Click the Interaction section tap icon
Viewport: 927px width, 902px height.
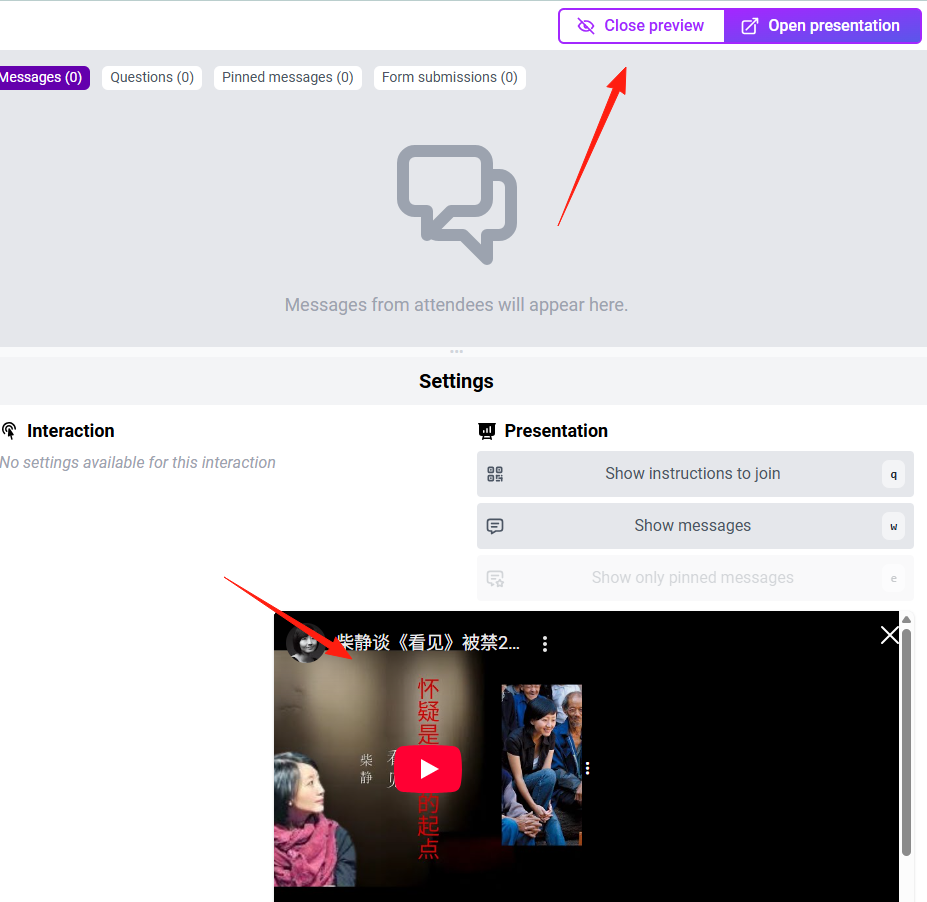pos(9,431)
